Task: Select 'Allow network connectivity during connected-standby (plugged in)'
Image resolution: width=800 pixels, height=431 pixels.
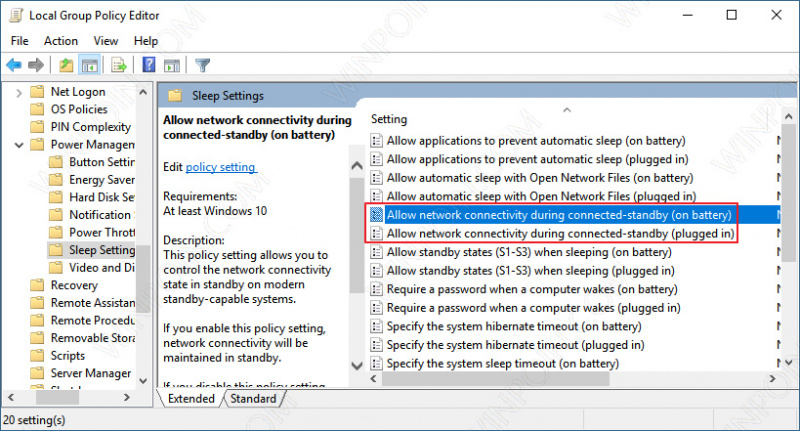Action: pyautogui.click(x=560, y=233)
